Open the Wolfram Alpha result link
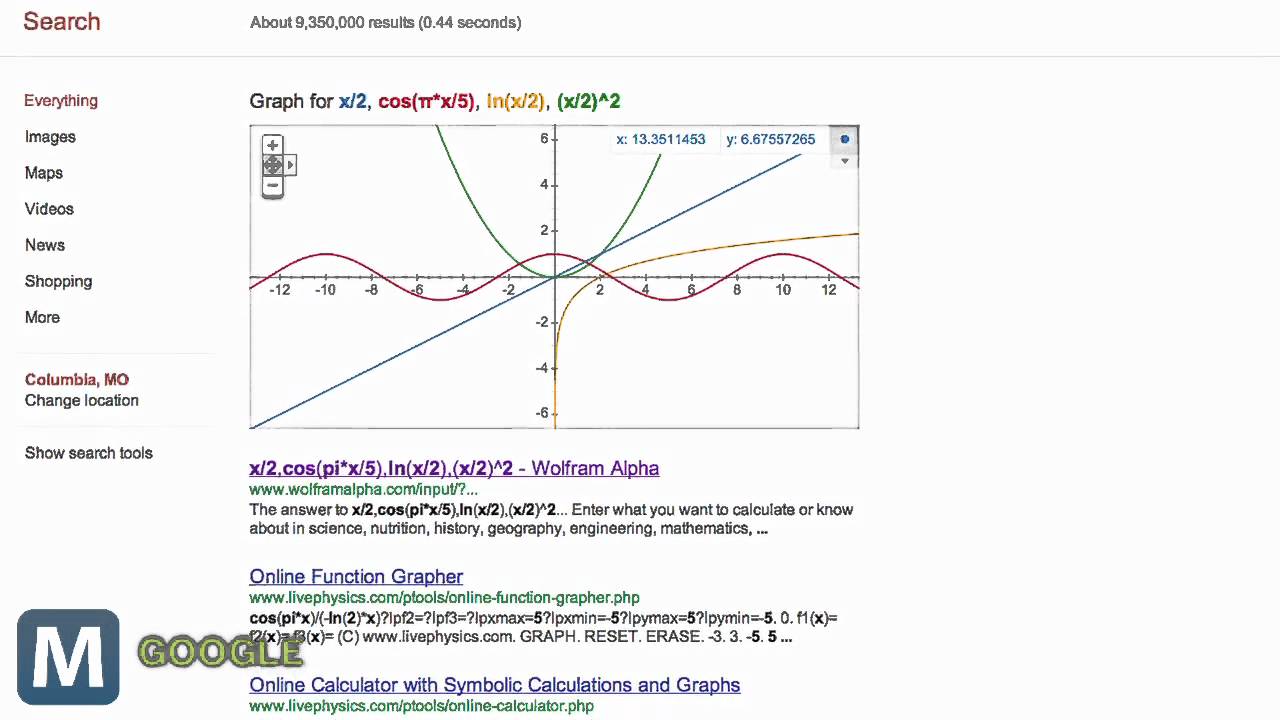The height and width of the screenshot is (720, 1280). [x=454, y=468]
